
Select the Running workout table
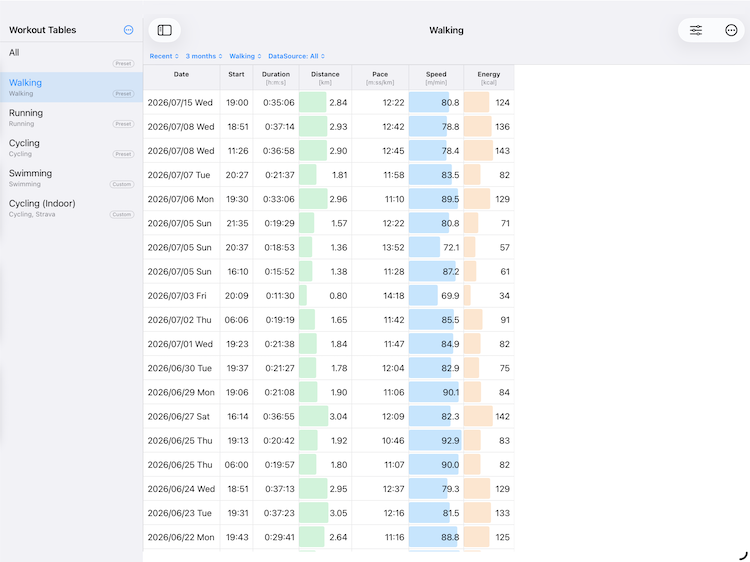tap(71, 117)
